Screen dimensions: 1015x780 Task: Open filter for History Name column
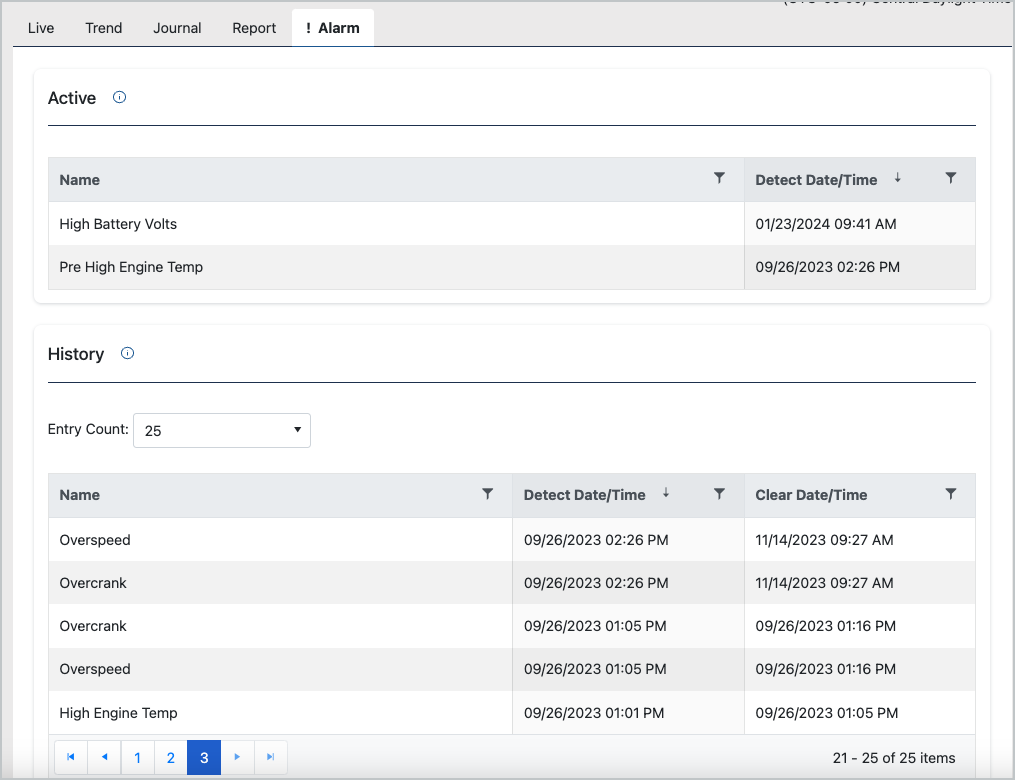click(x=487, y=494)
